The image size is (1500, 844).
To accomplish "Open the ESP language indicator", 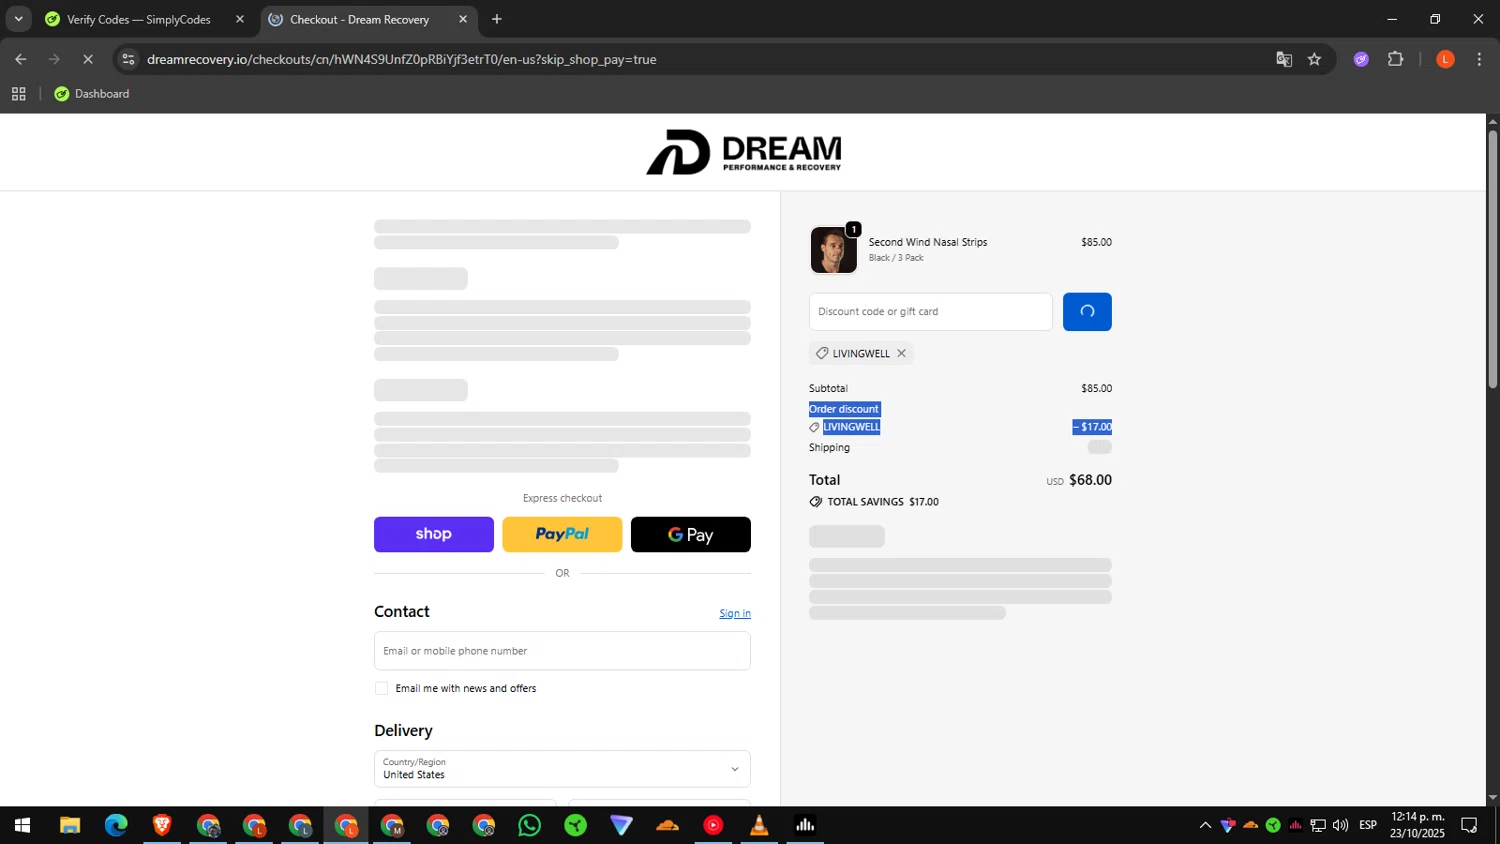I will (1368, 825).
